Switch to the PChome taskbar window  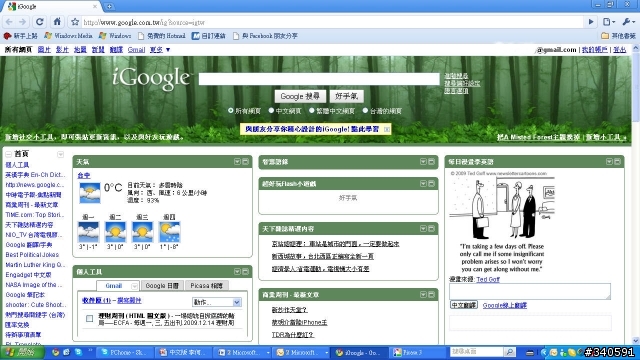coord(125,352)
